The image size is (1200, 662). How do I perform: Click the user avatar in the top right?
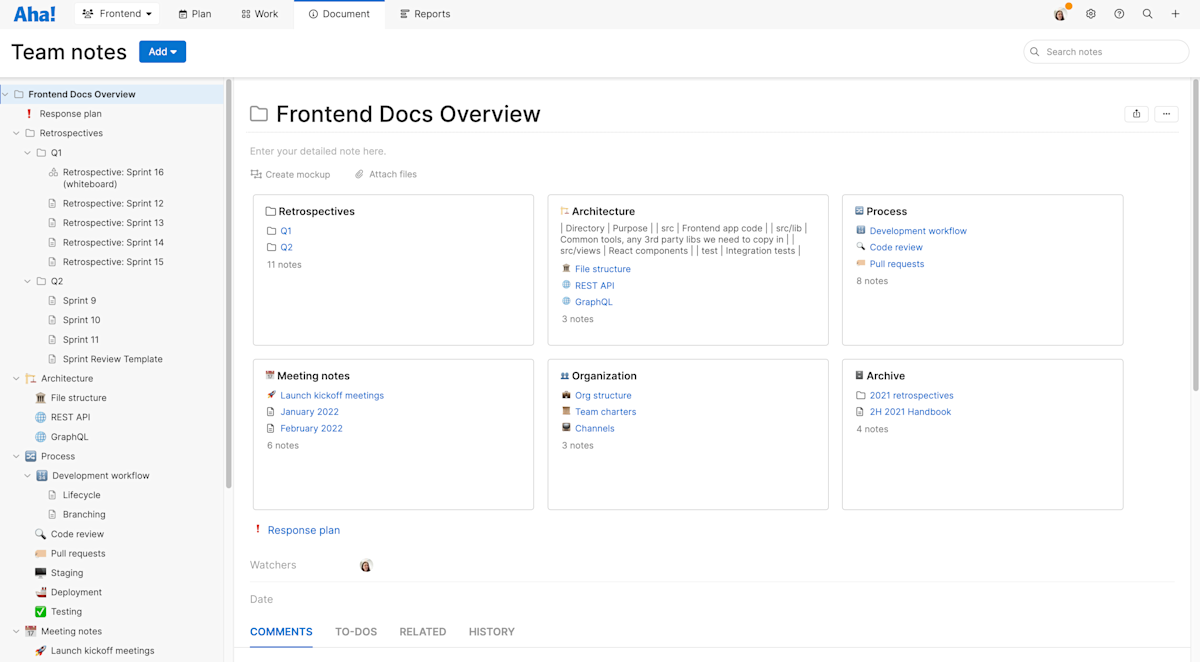tap(1059, 14)
